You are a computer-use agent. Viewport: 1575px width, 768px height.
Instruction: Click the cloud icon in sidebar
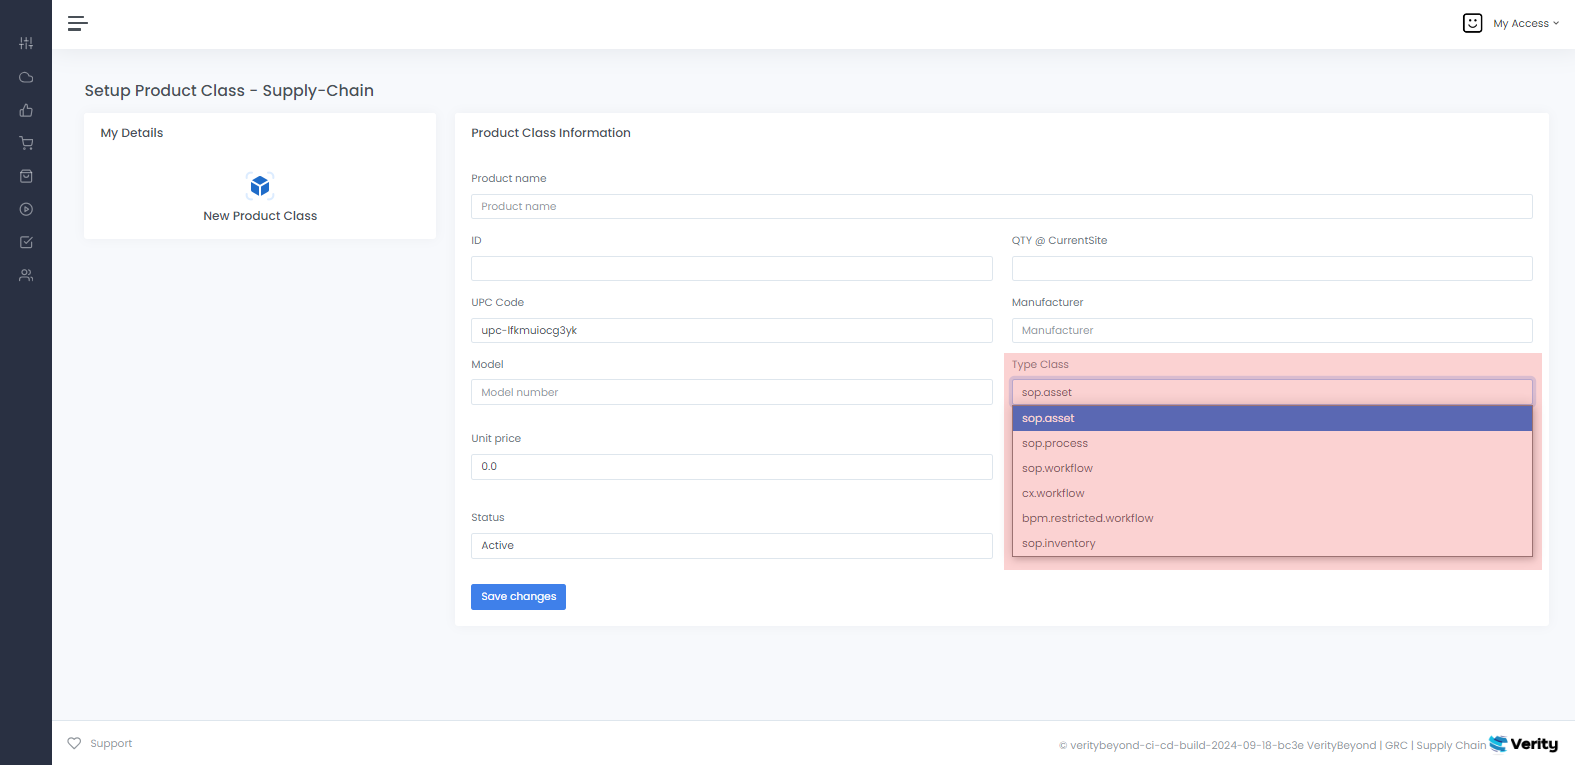point(26,77)
